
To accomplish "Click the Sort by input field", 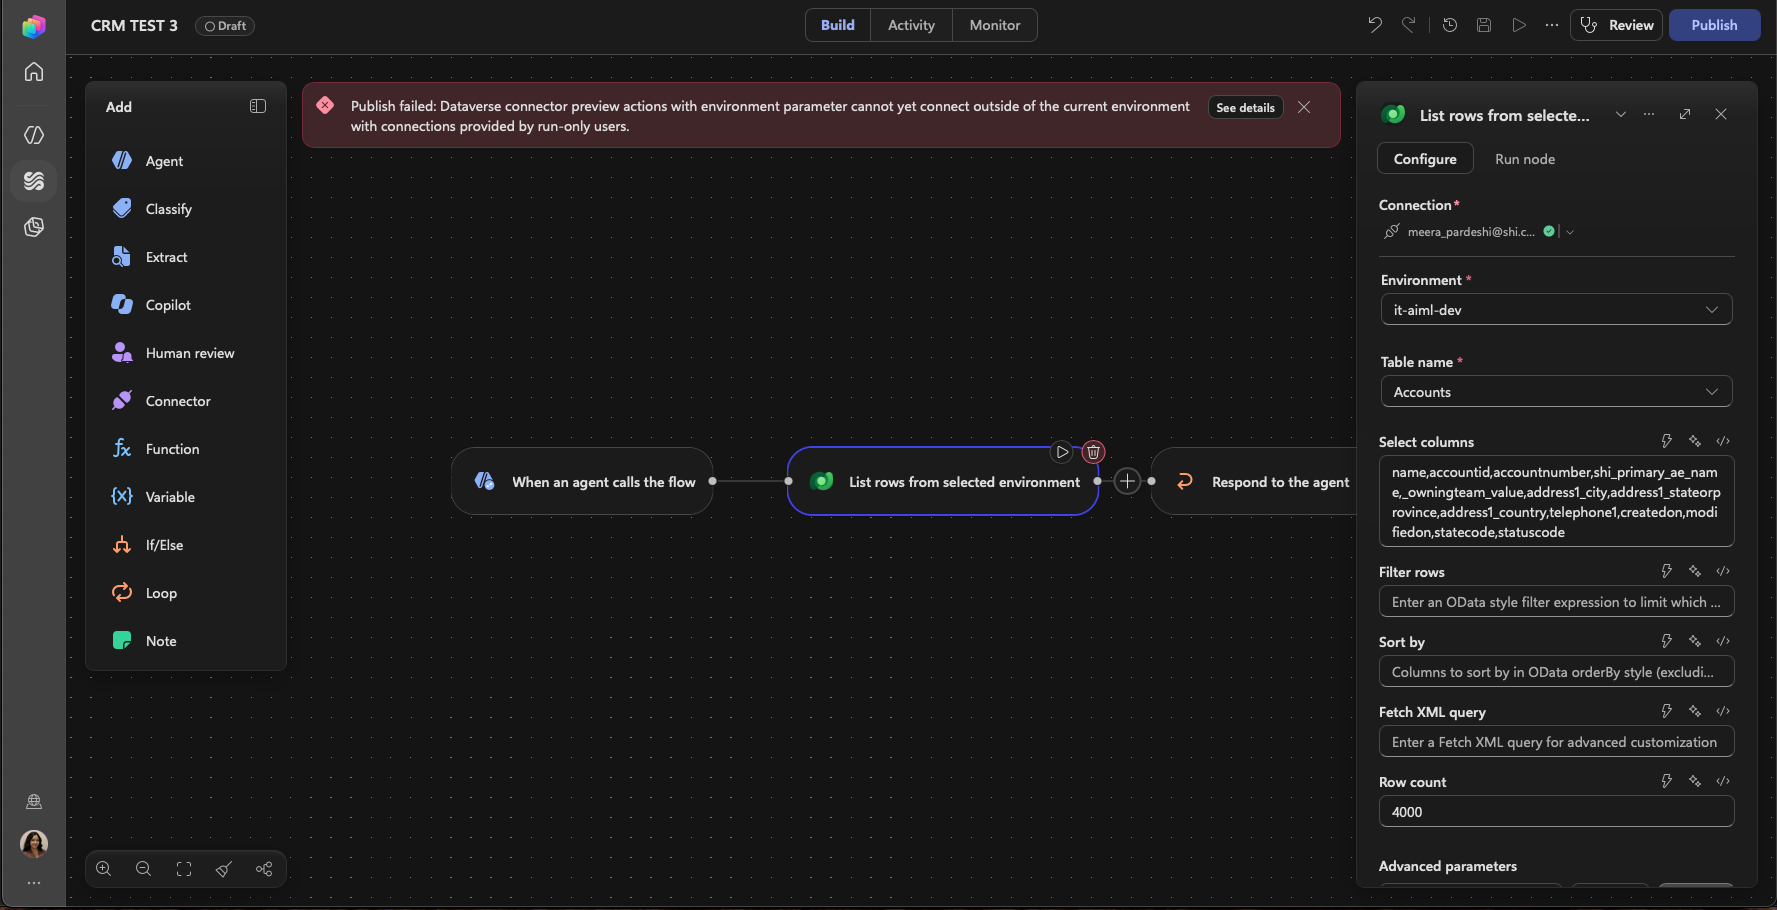I will click(1556, 671).
